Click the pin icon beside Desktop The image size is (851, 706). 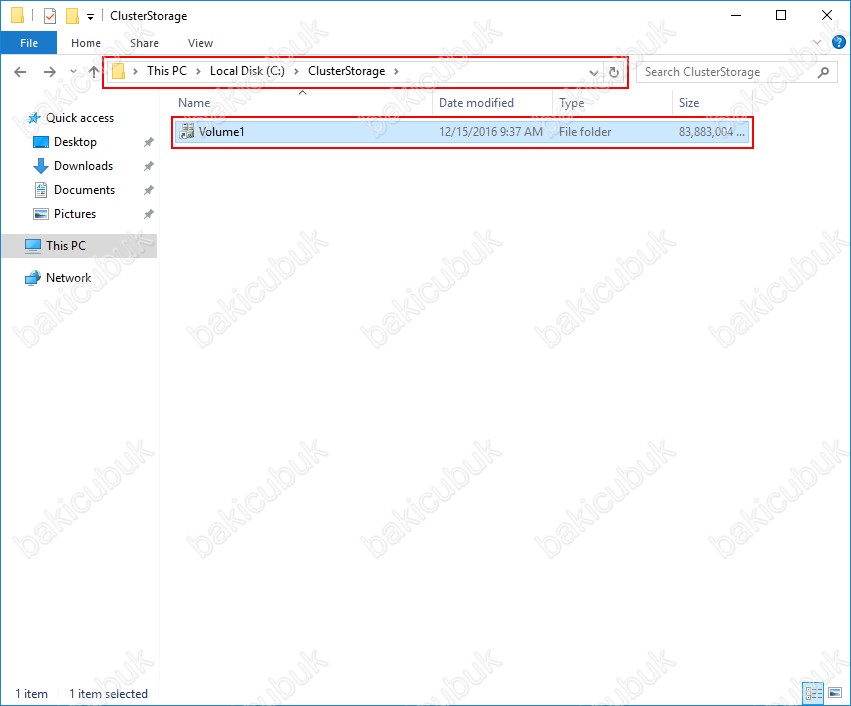[149, 142]
